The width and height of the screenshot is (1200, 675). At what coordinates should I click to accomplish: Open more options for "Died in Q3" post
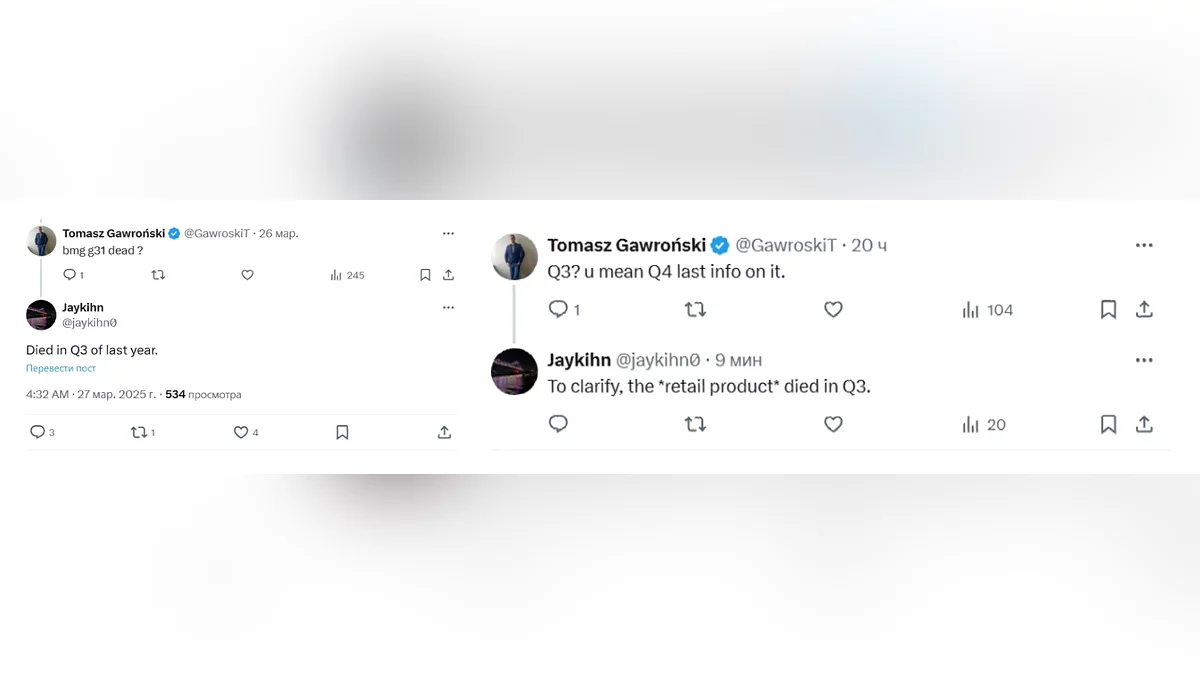pos(448,308)
